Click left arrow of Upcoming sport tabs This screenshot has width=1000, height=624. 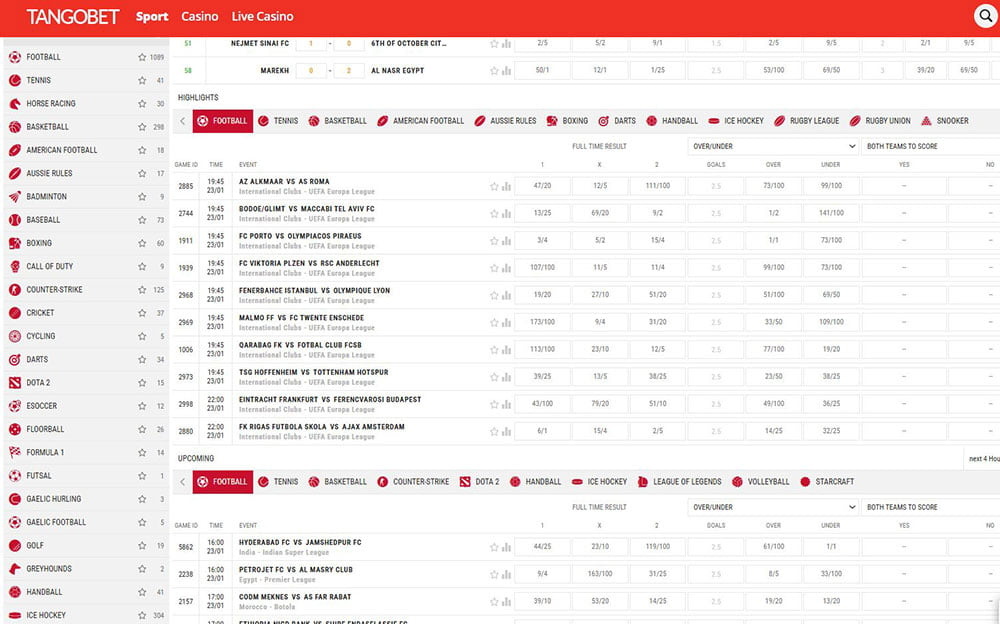coord(182,482)
